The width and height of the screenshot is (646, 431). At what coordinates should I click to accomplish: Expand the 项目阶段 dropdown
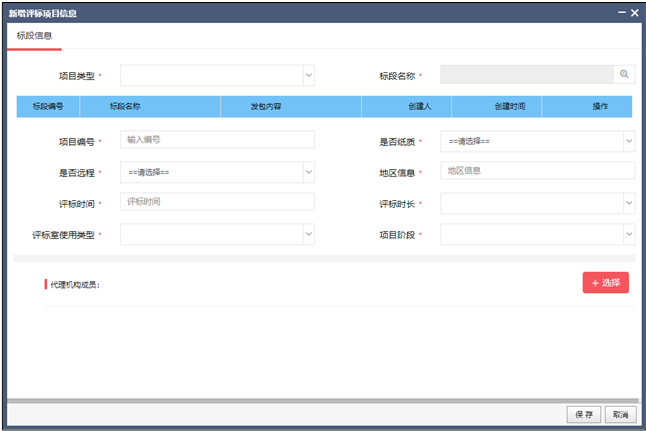[x=536, y=234]
